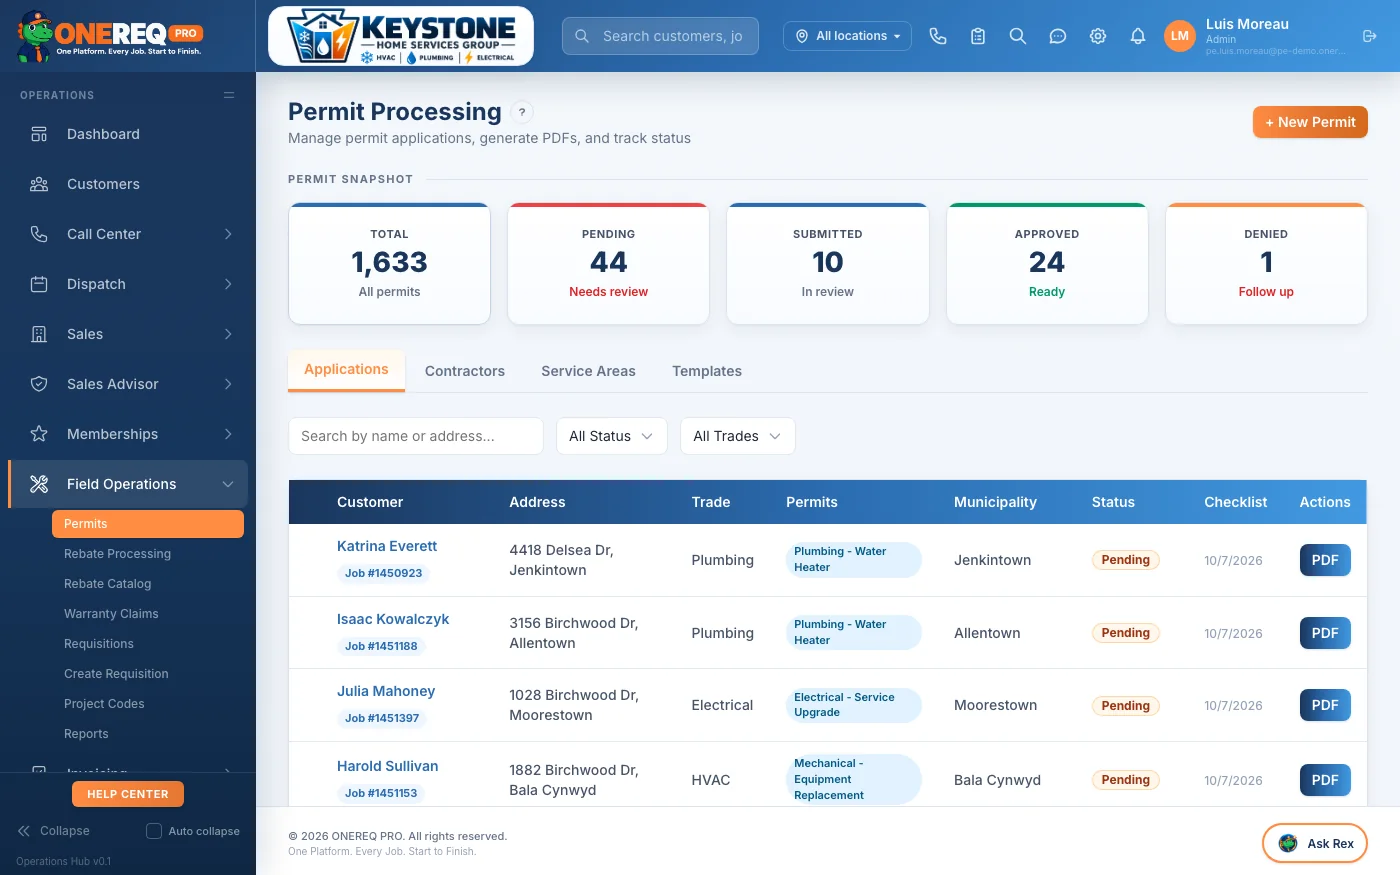Click the Sales building icon
The image size is (1400, 875).
(39, 334)
